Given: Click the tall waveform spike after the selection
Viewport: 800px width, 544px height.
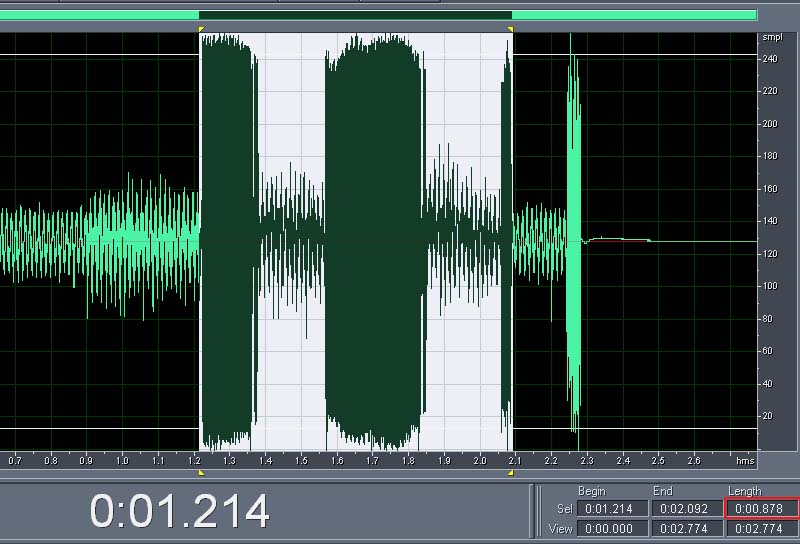Looking at the screenshot, I should [x=573, y=240].
